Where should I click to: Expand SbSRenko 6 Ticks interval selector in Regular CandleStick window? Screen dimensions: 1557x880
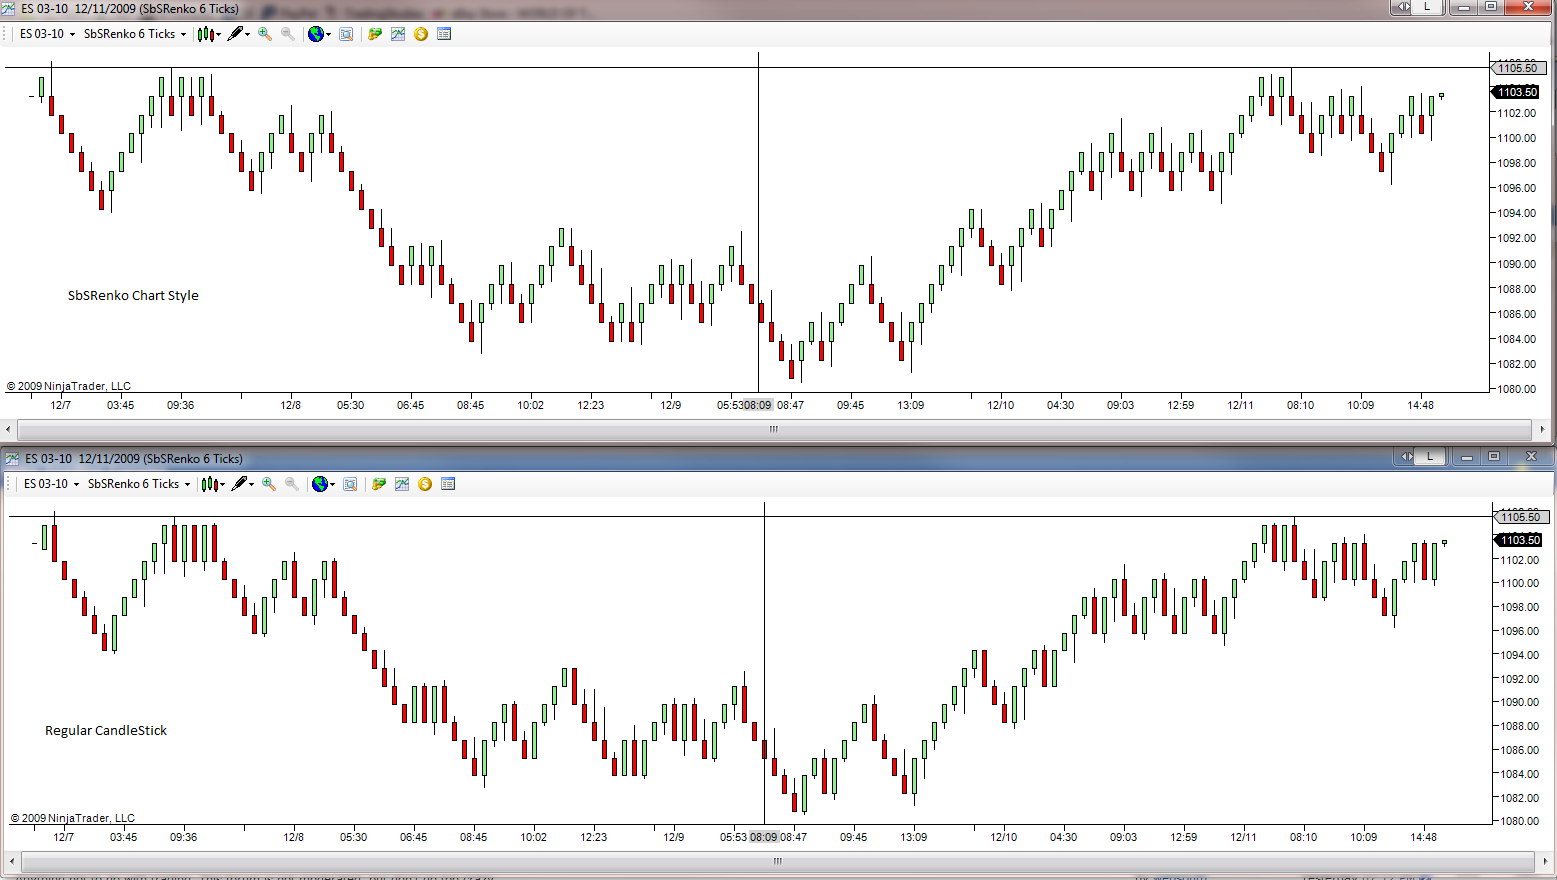point(140,484)
